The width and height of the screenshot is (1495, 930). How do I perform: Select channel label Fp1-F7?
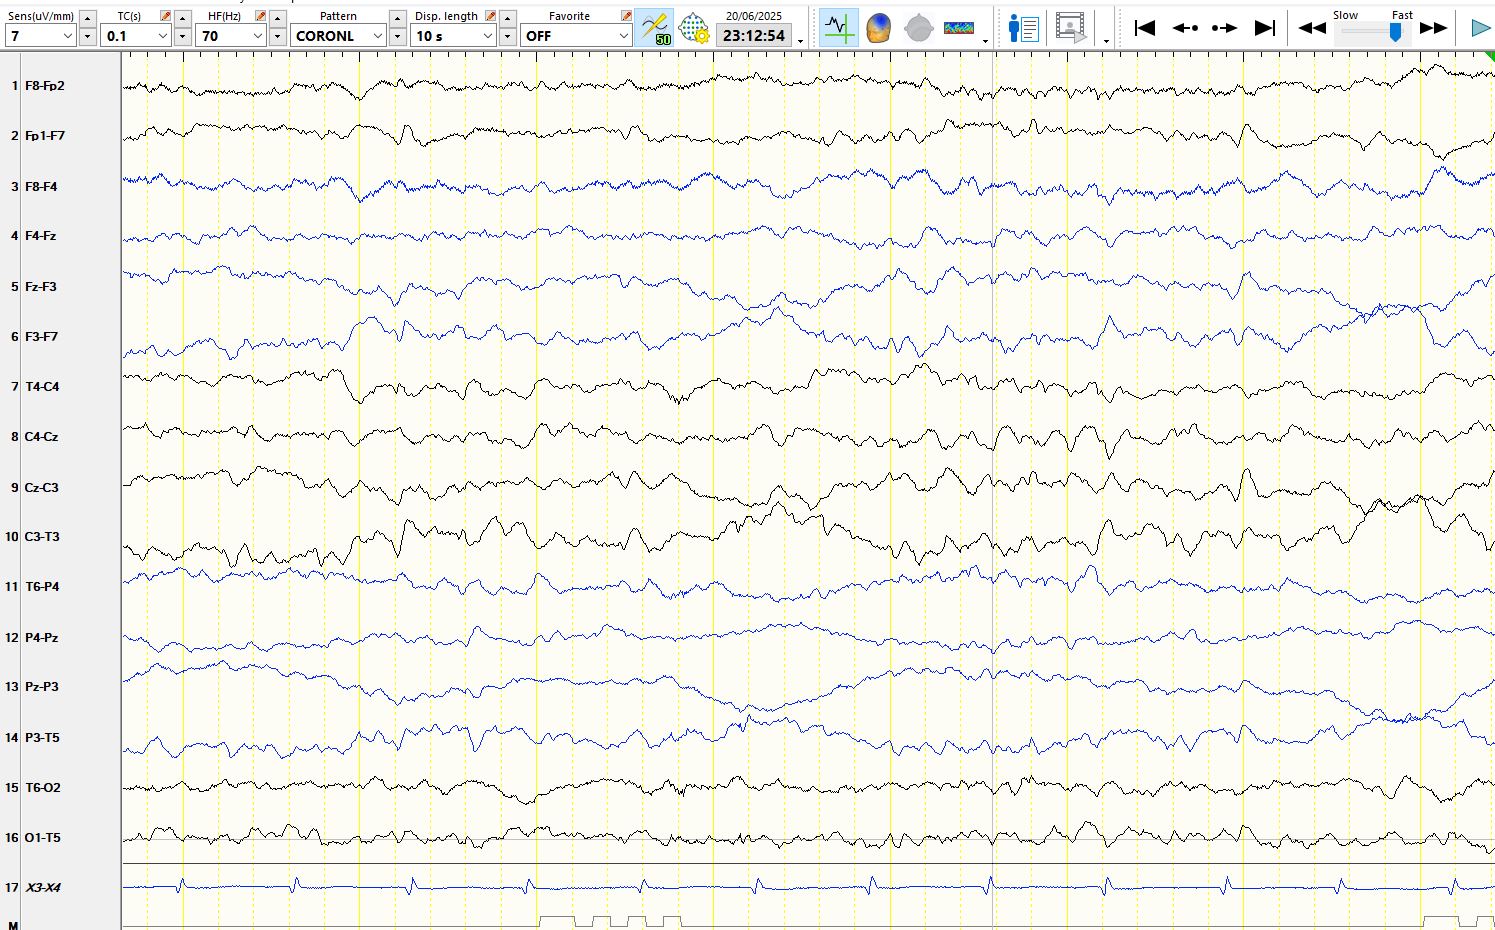(45, 136)
